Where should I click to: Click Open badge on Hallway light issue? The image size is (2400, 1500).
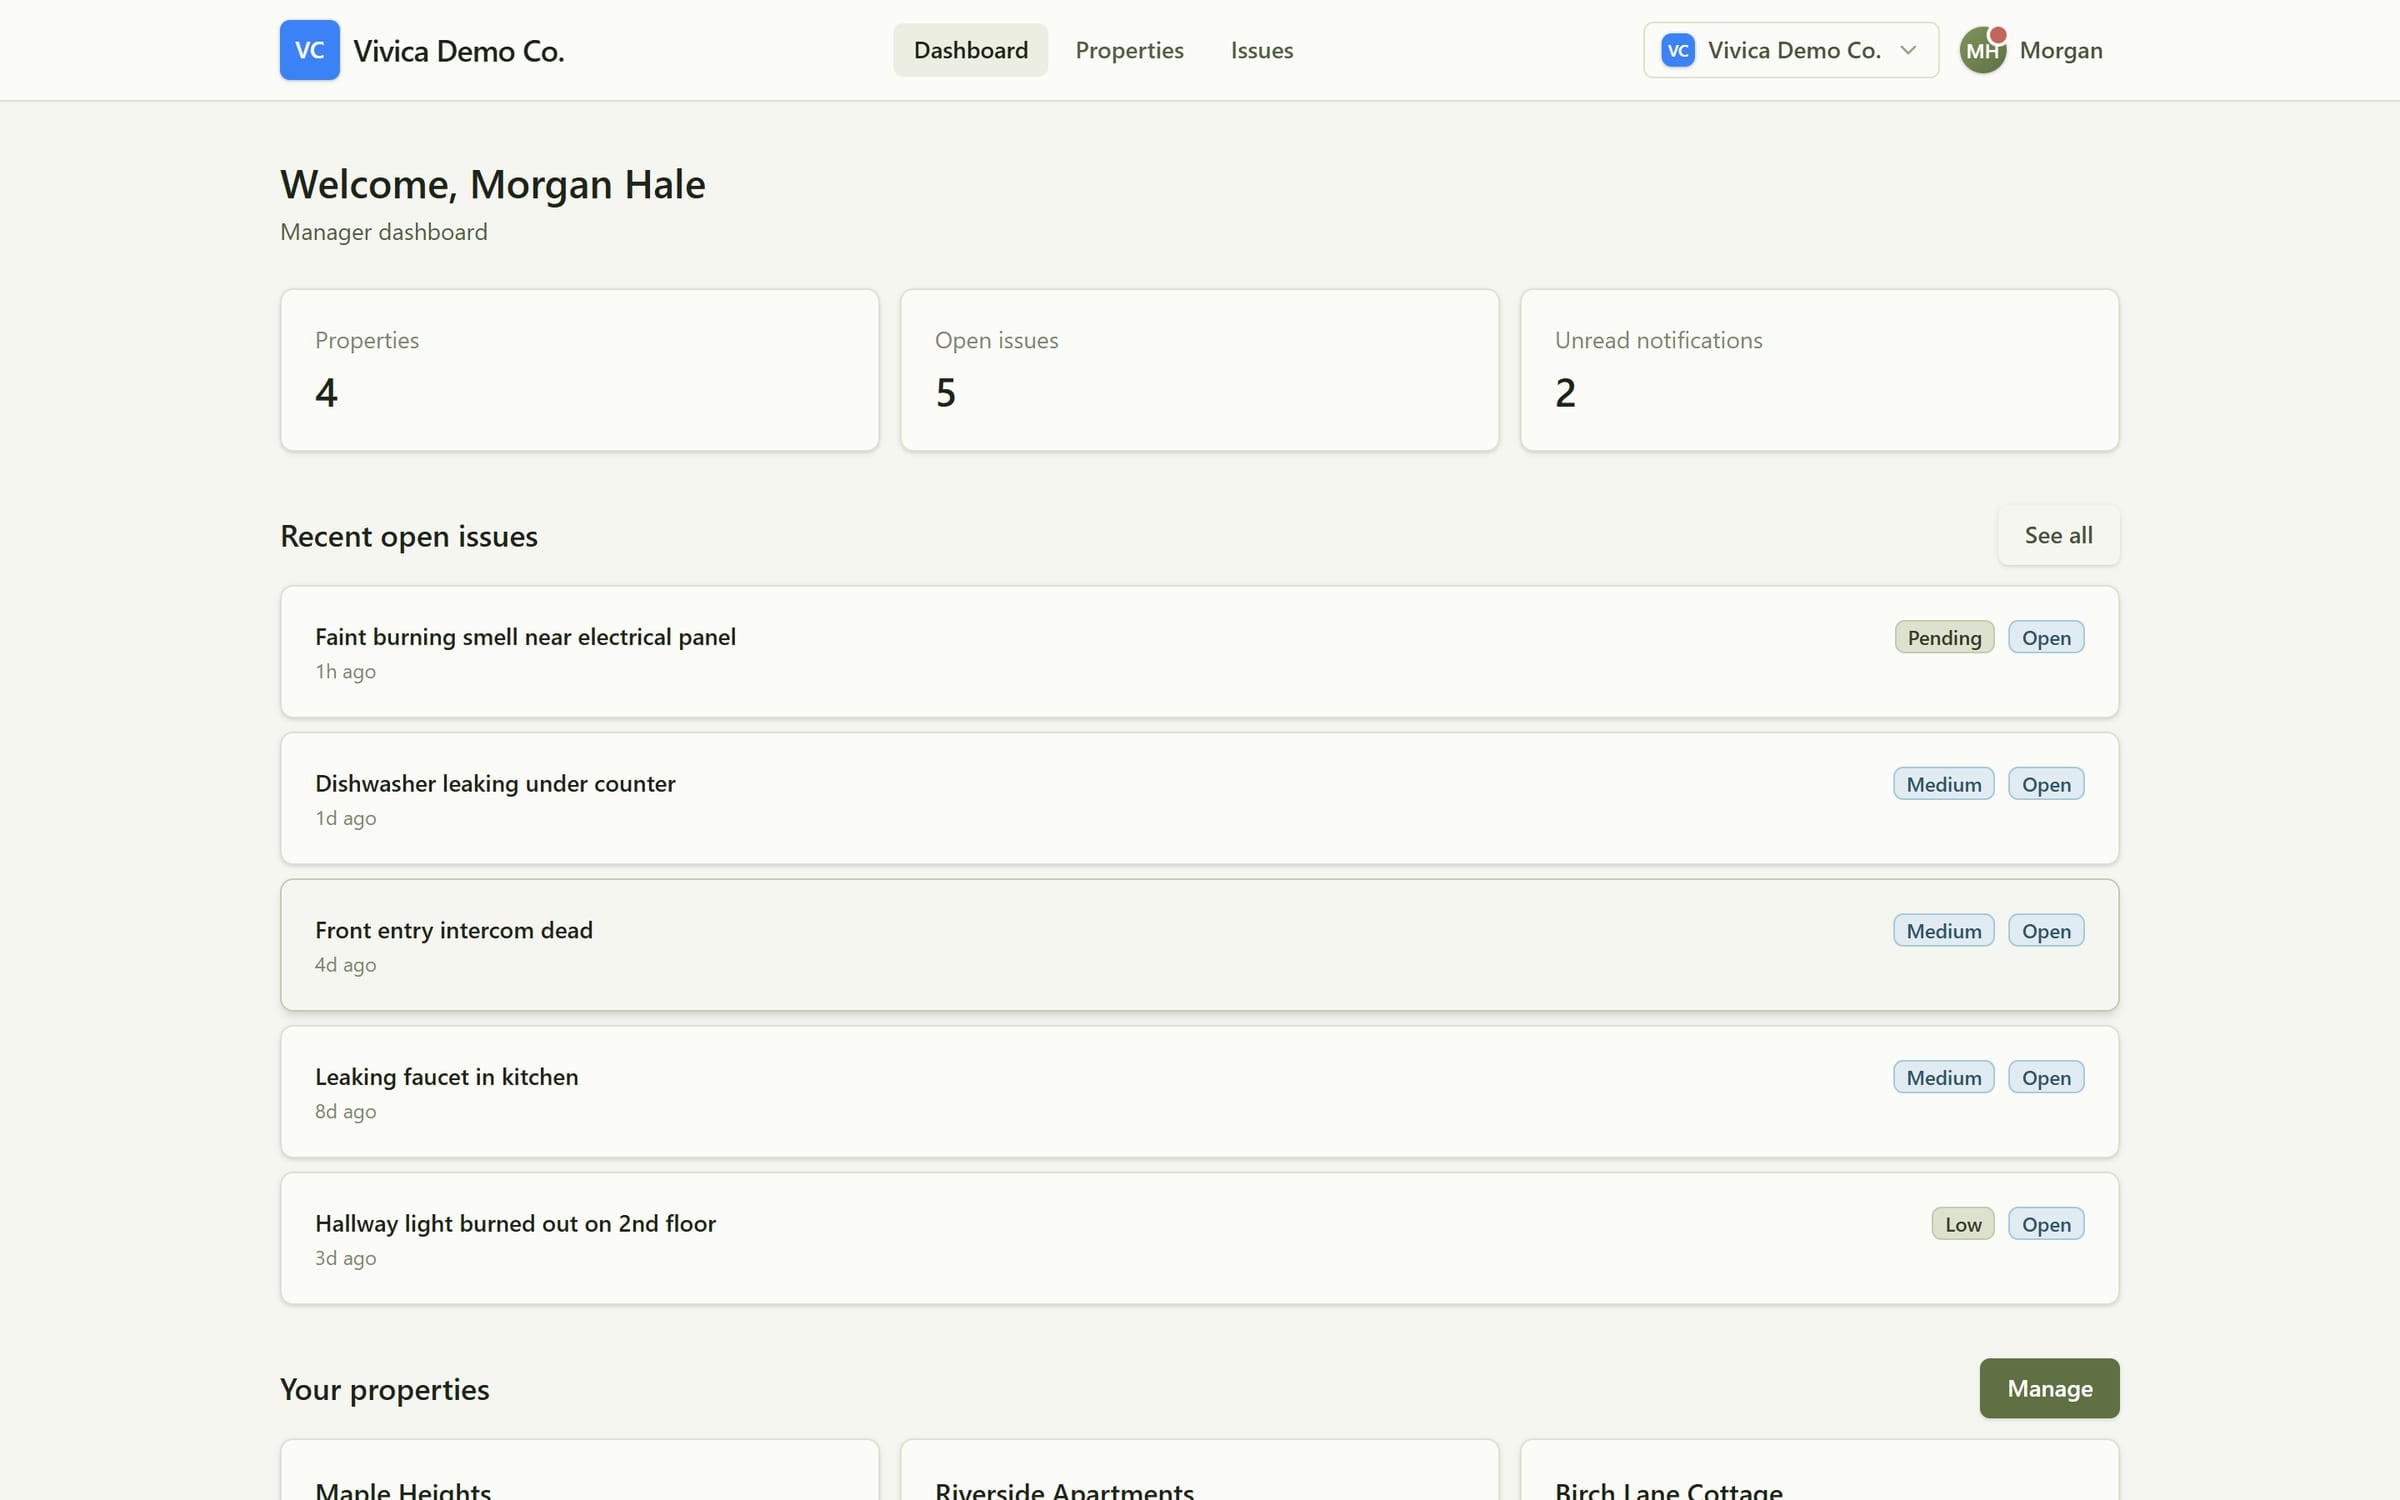pos(2046,1224)
